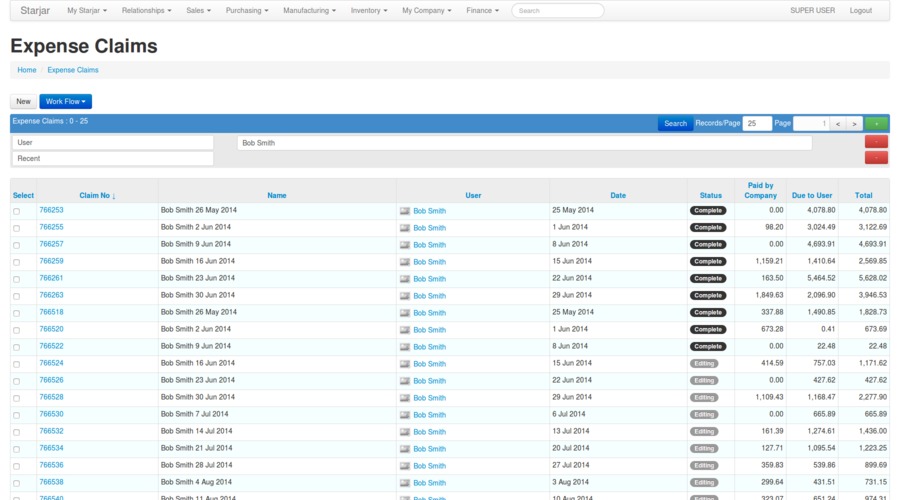Sort table by Claim No column header
900x500 pixels.
97,196
